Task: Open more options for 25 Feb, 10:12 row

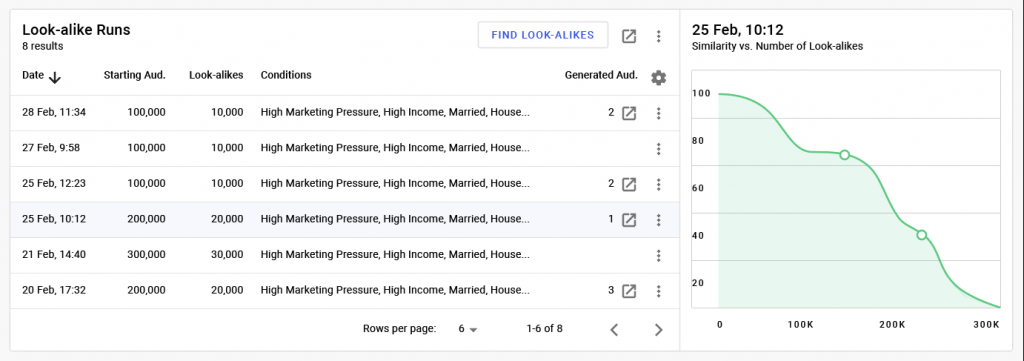Action: [658, 219]
